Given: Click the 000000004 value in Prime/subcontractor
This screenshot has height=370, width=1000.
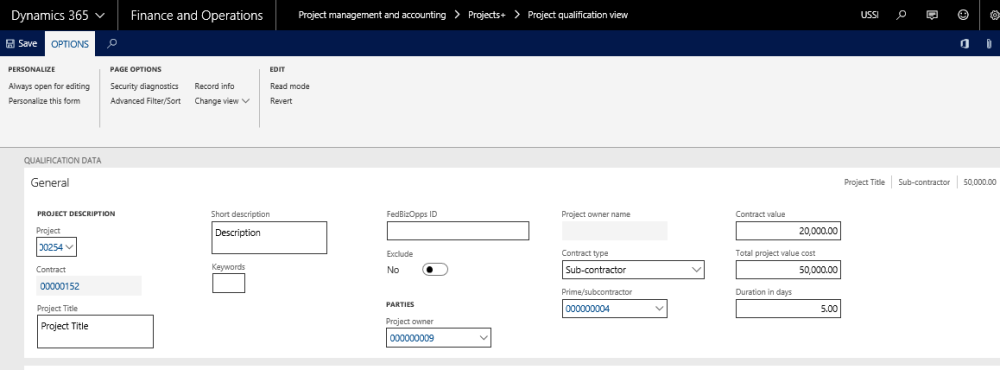Looking at the screenshot, I should tap(587, 309).
